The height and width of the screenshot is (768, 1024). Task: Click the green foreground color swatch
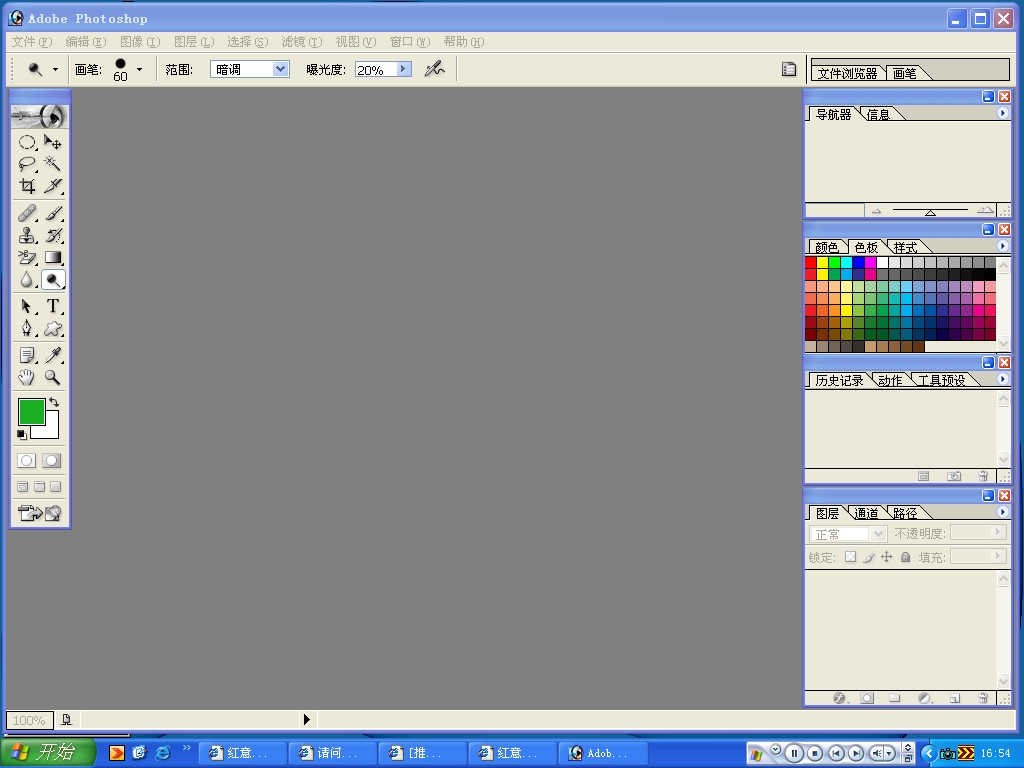[31, 411]
